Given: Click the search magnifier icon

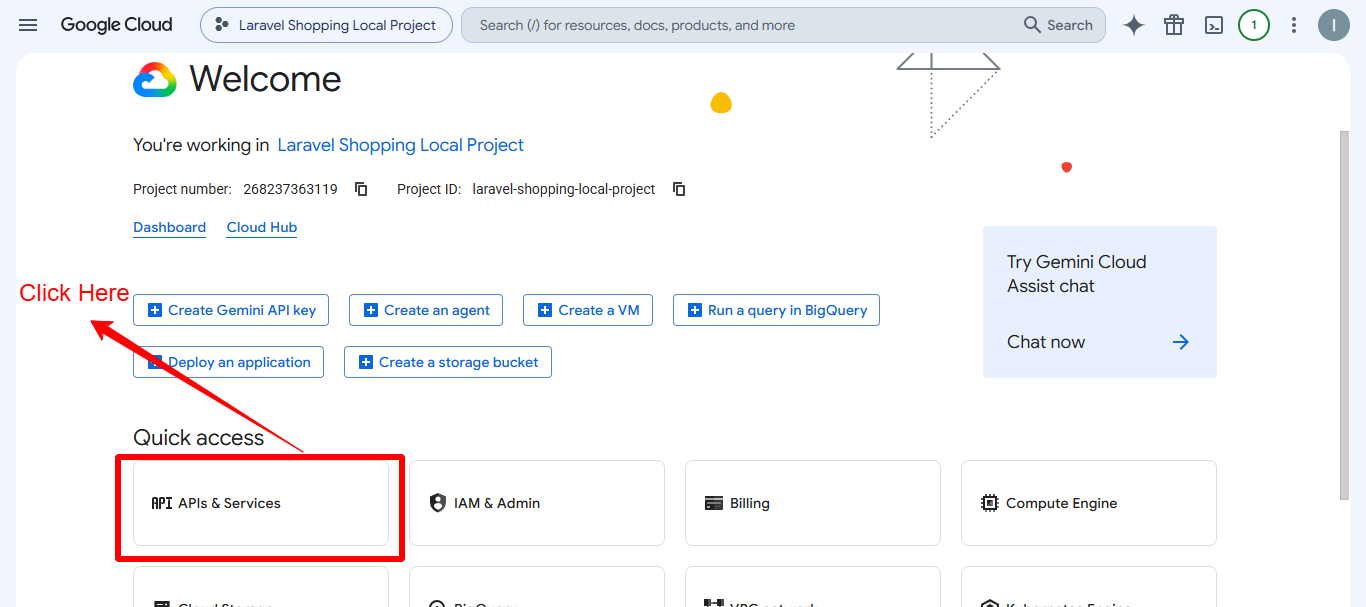Looking at the screenshot, I should (1033, 25).
